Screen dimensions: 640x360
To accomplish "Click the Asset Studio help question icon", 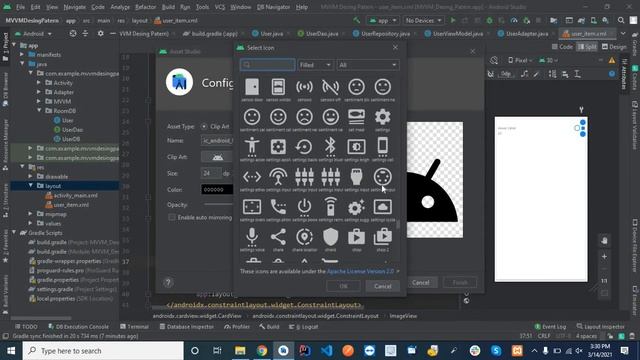I will [x=168, y=282].
